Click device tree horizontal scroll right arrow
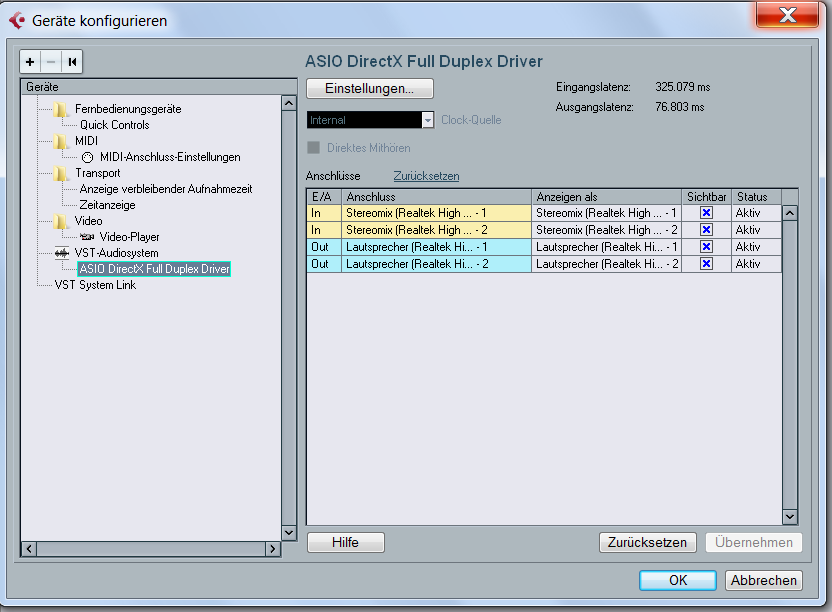 point(273,549)
